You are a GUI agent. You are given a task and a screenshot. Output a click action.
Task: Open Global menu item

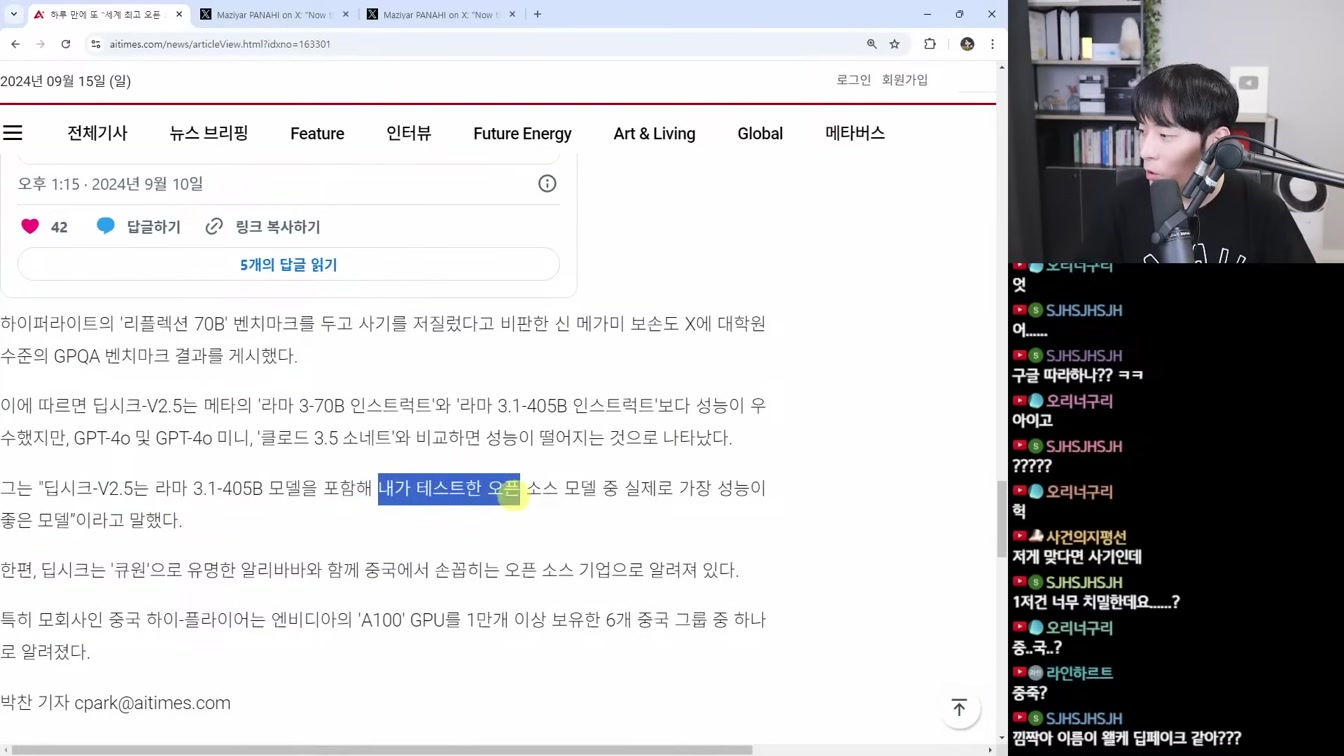pos(760,133)
